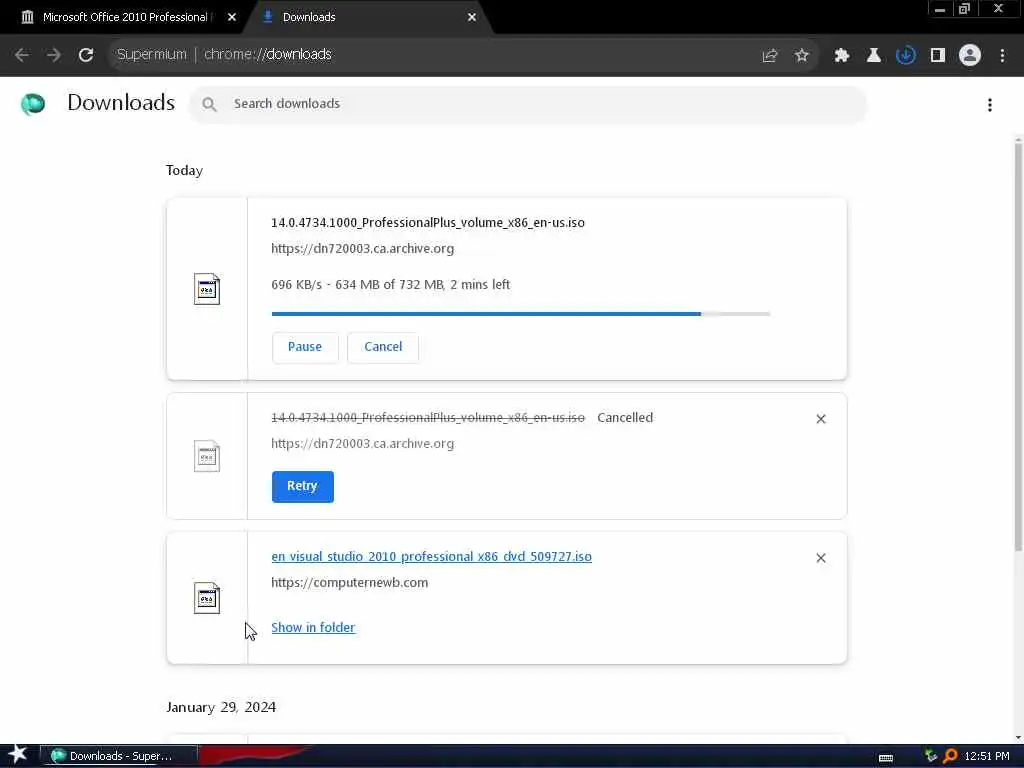The image size is (1024, 768).
Task: Open en_visual_studio_2010_professional ISO file link
Action: pos(432,556)
